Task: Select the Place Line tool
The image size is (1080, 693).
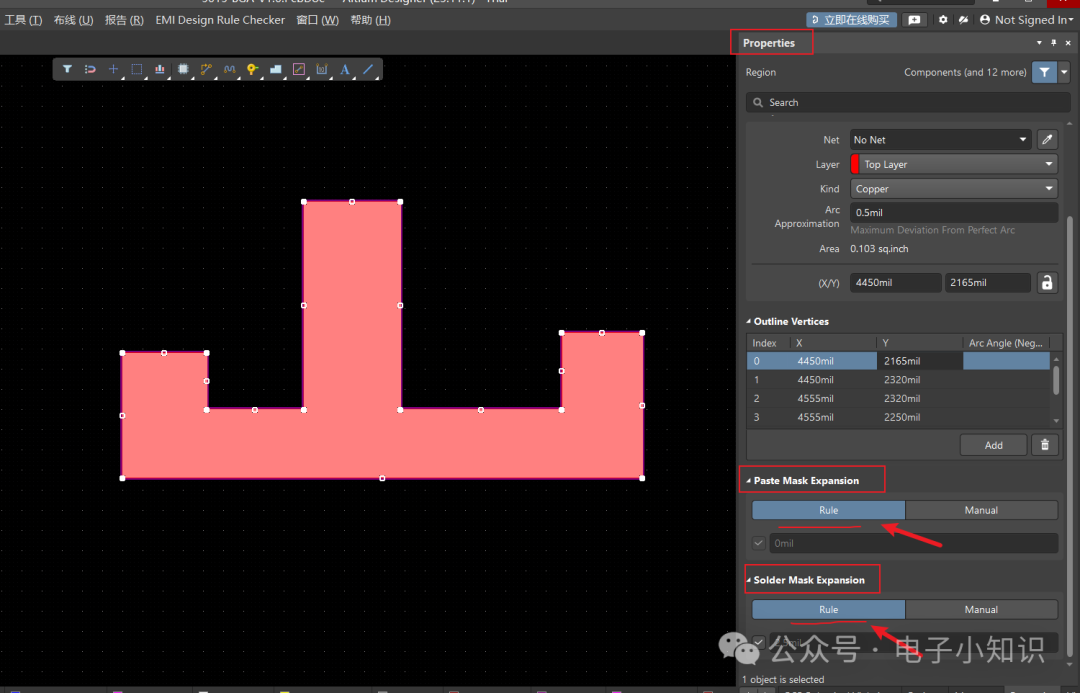Action: [368, 69]
